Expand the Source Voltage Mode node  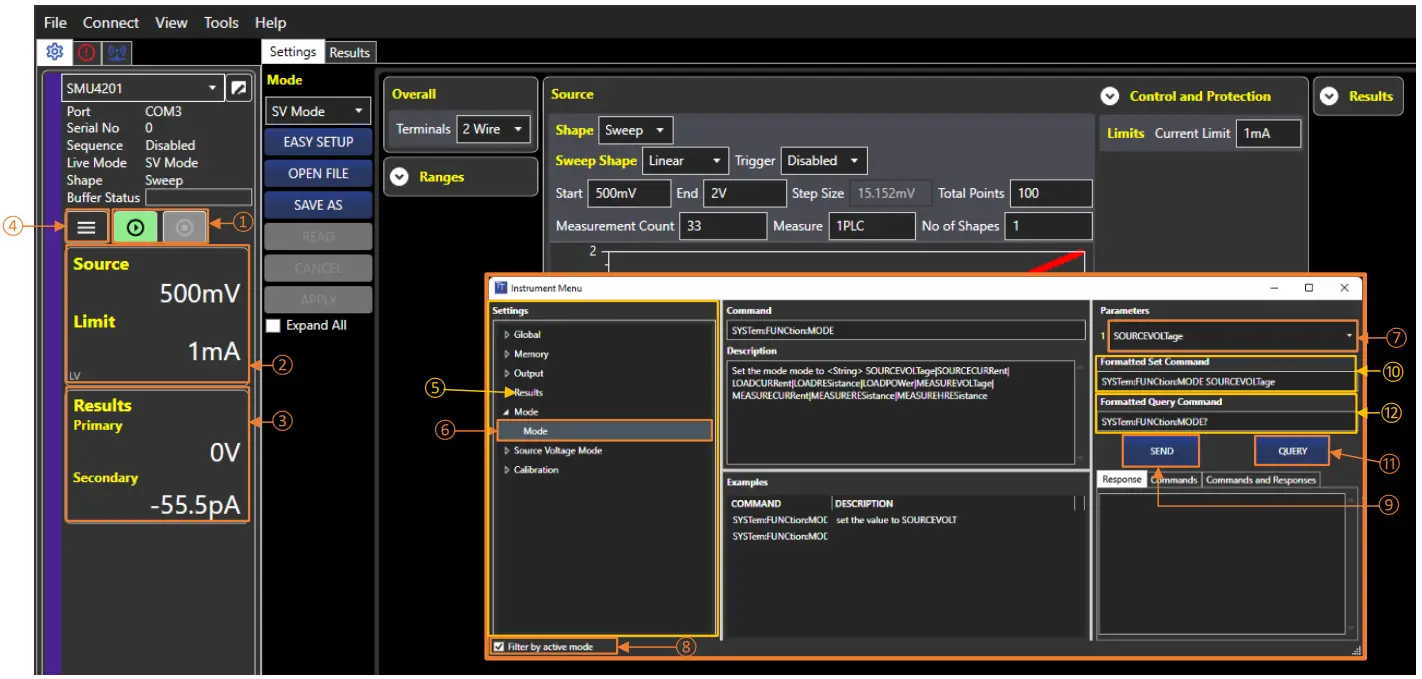pyautogui.click(x=507, y=451)
